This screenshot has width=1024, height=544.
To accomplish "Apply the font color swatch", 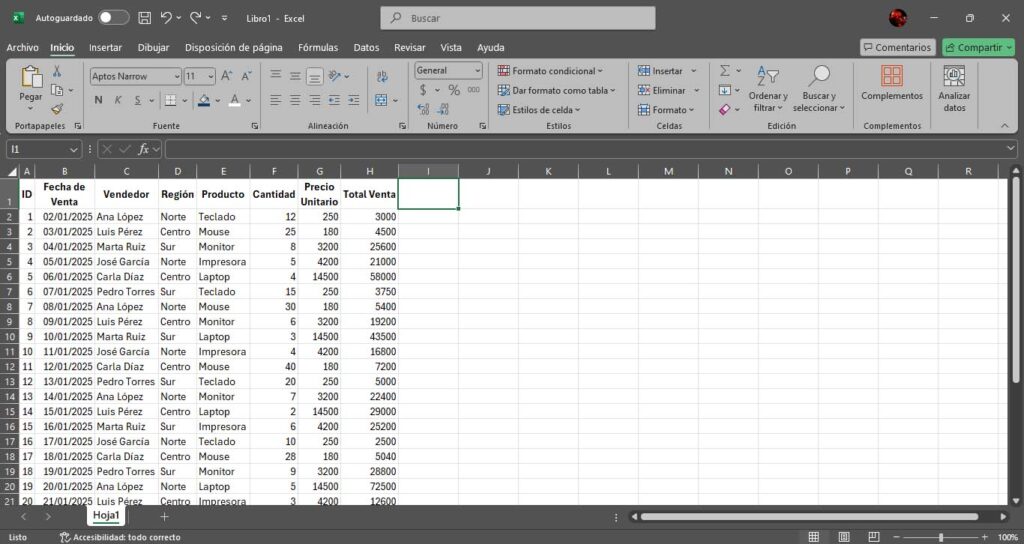I will point(234,100).
